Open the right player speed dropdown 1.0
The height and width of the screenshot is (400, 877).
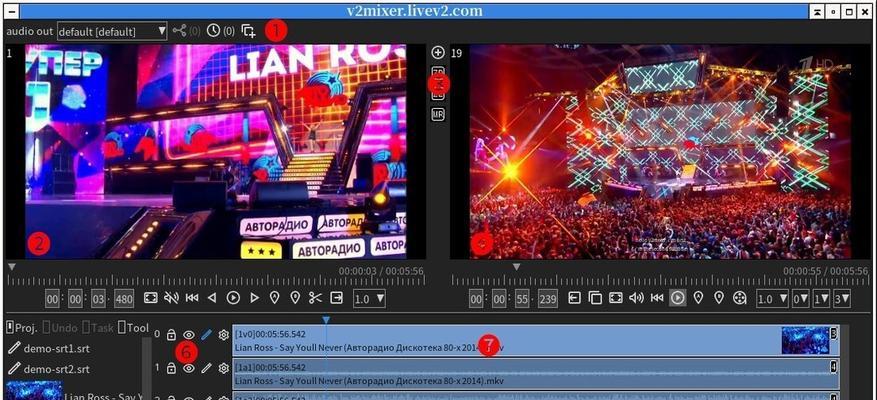773,299
